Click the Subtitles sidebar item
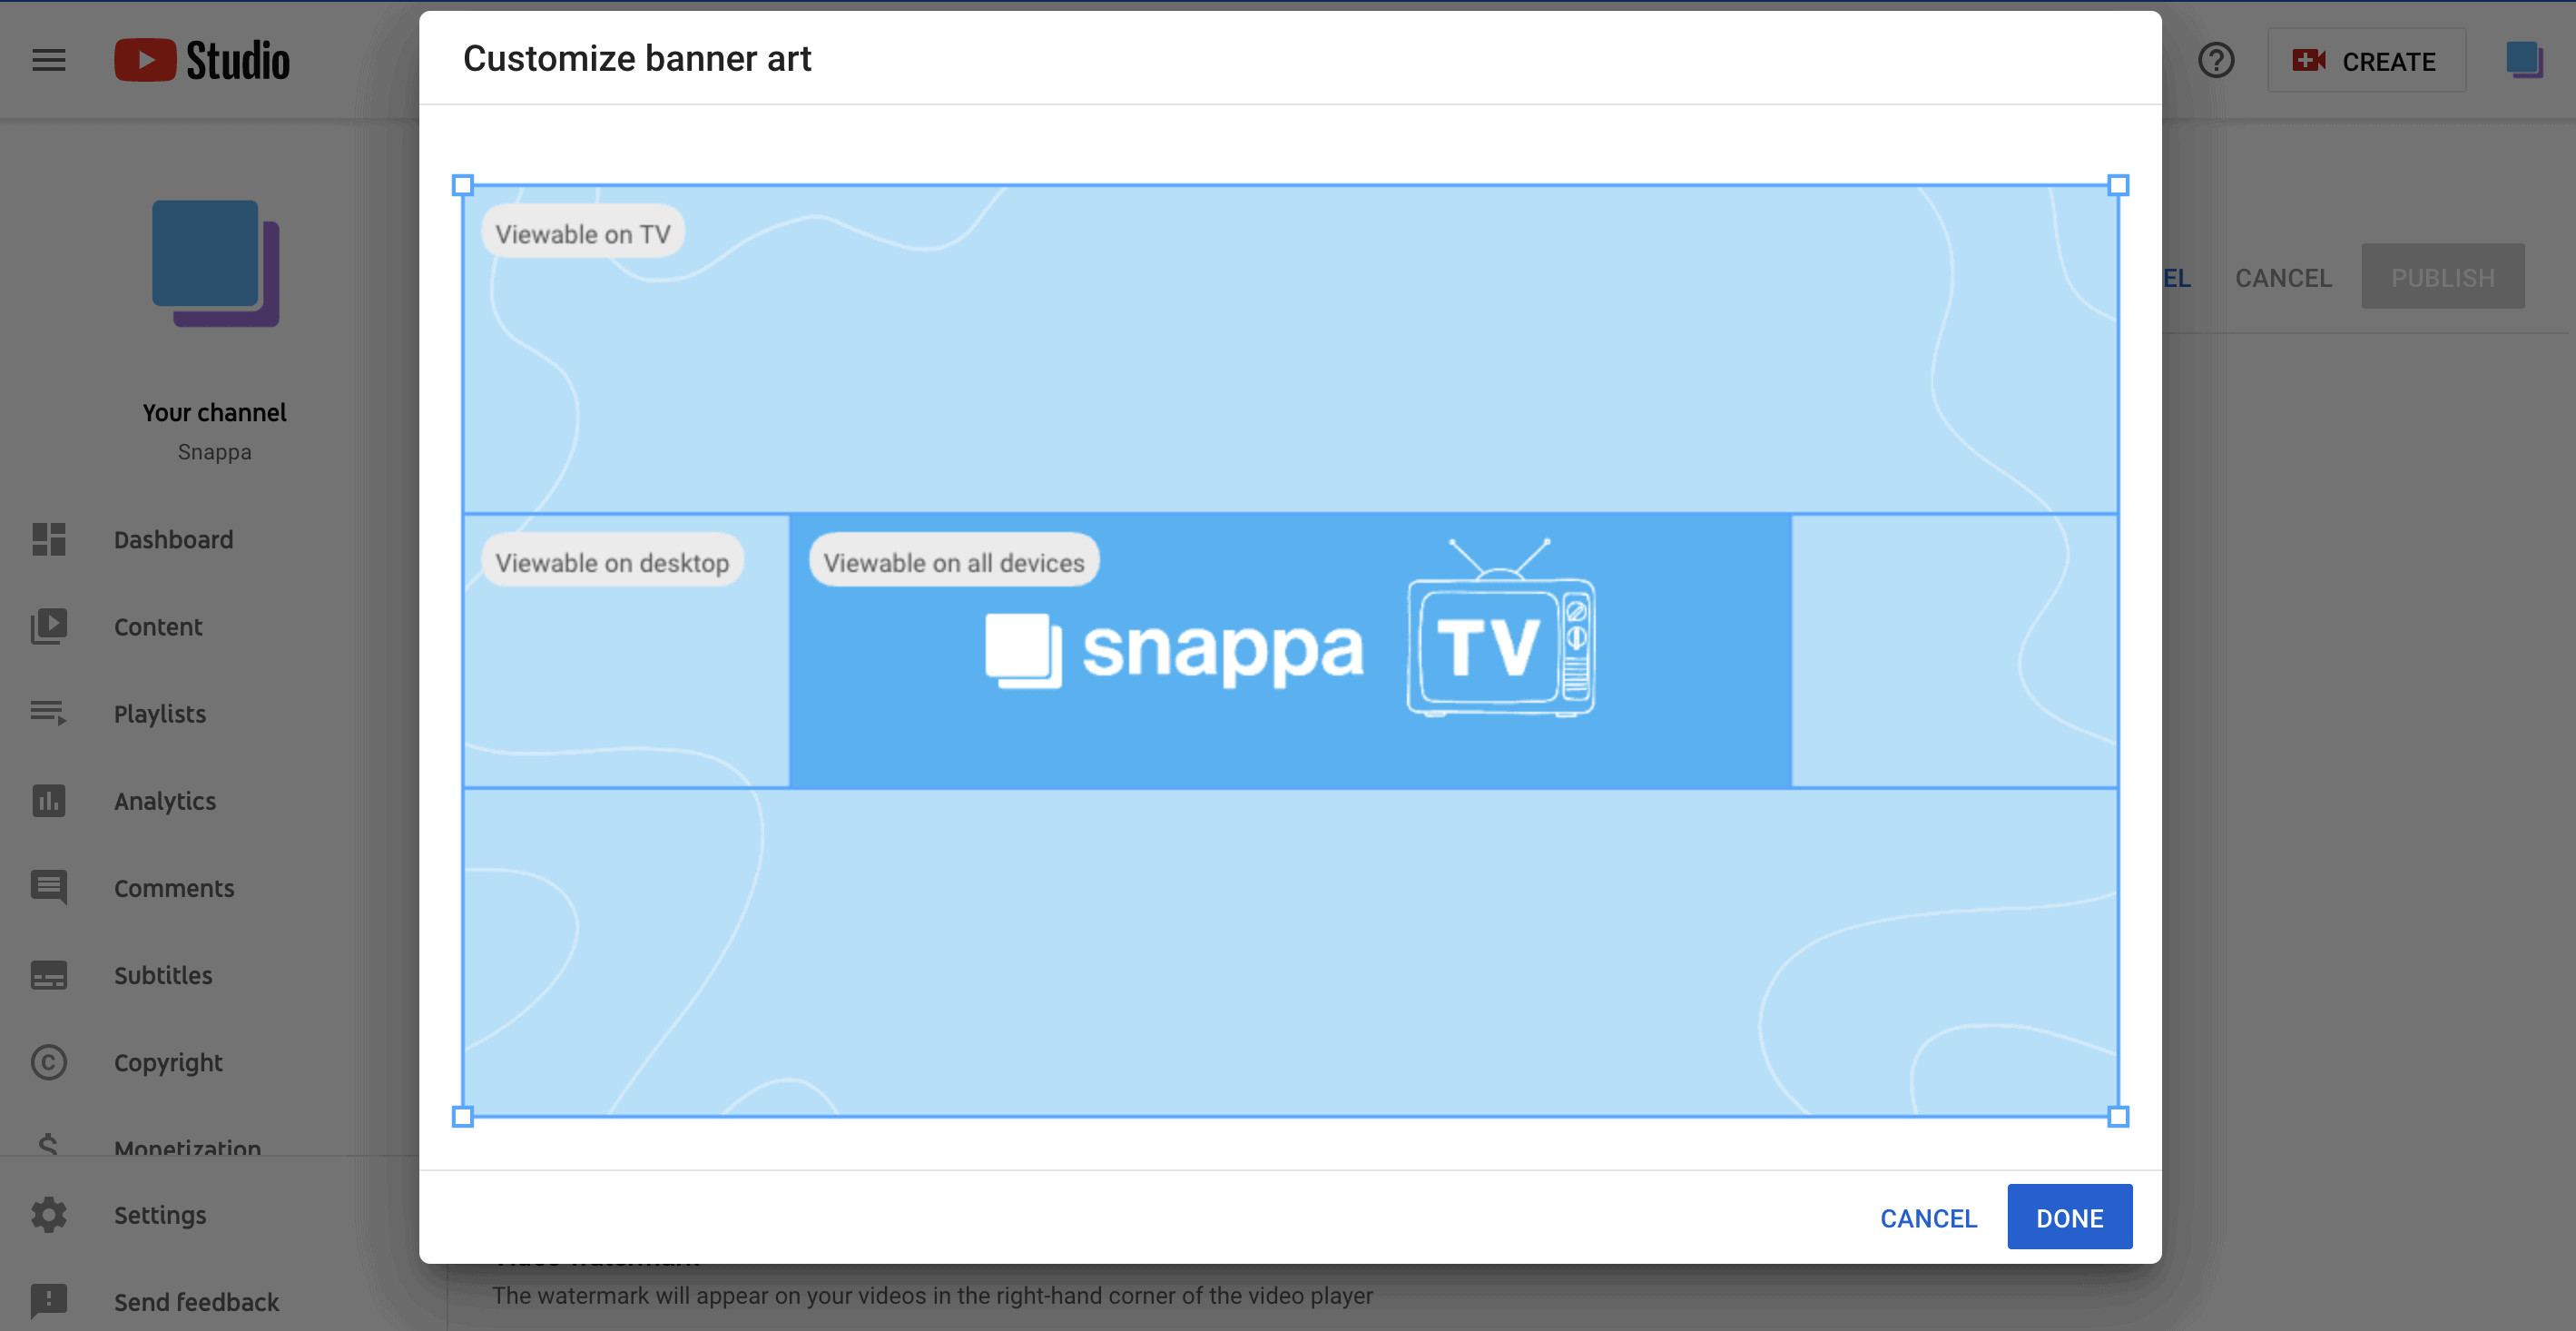The height and width of the screenshot is (1331, 2576). [162, 976]
